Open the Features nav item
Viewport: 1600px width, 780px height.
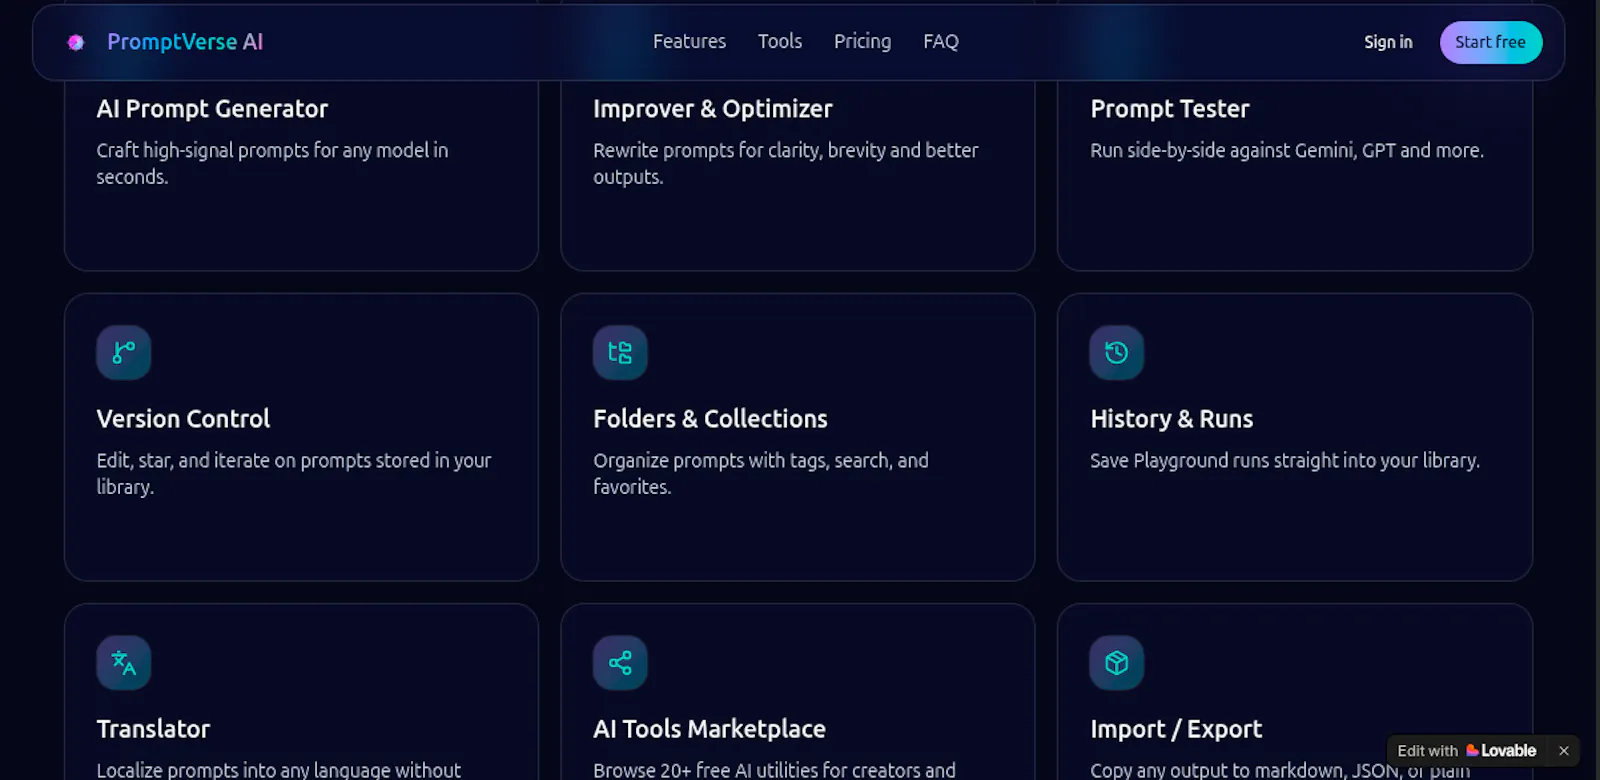point(689,41)
